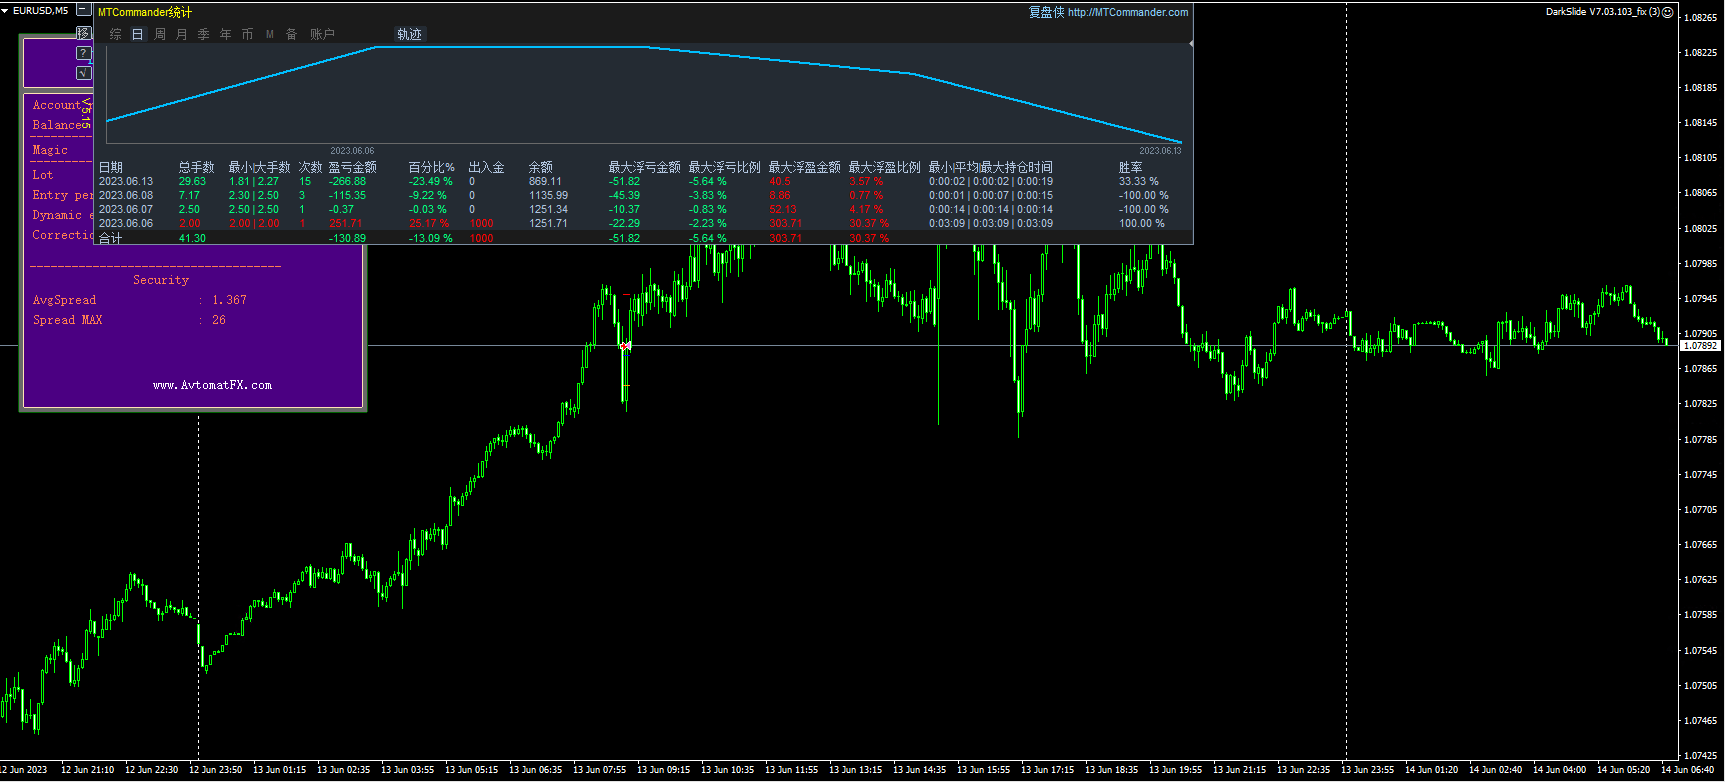1726x783 pixels.
Task: Click the DarkSlide smiley face icon
Action: tap(1668, 12)
